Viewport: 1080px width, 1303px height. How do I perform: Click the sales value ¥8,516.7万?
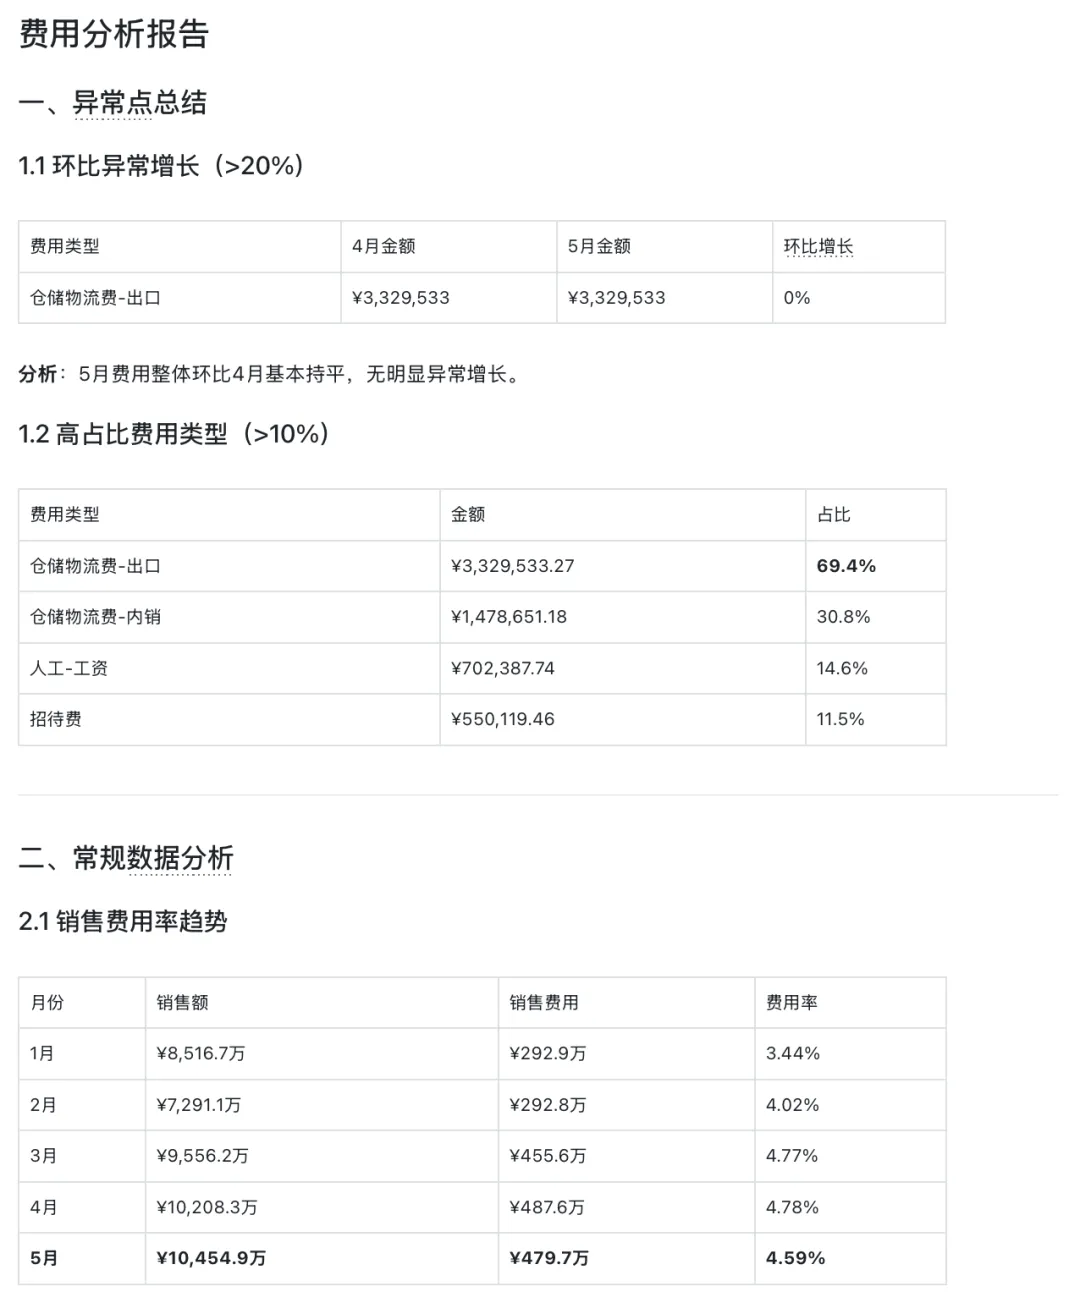pyautogui.click(x=201, y=1054)
